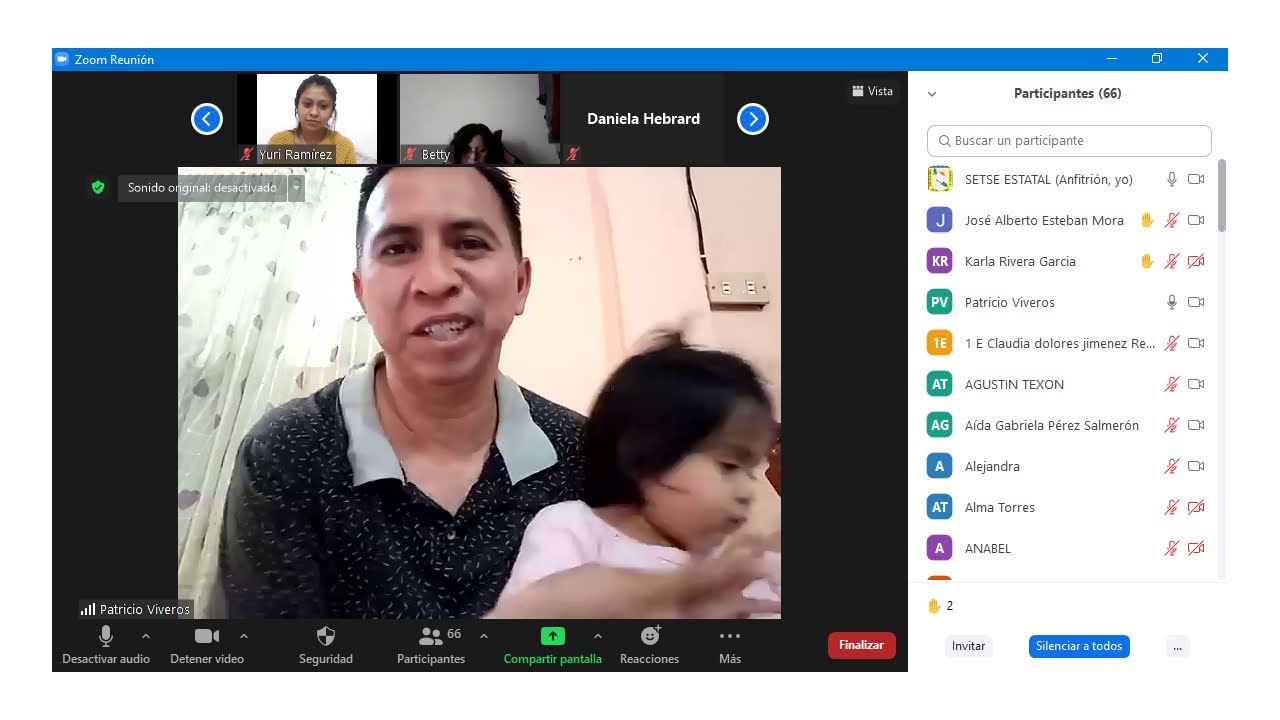Click the PV avatar for Patricio Viveros
Image resolution: width=1280 pixels, height=720 pixels.
pos(939,302)
